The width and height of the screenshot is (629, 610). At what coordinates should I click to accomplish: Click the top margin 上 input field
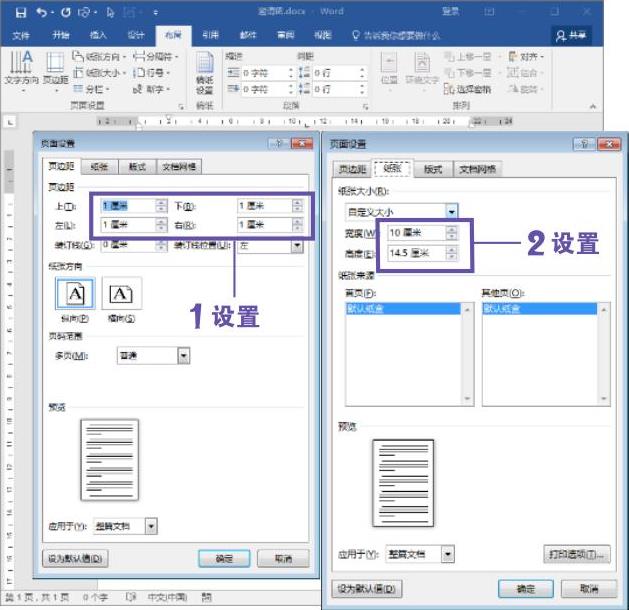(x=128, y=206)
